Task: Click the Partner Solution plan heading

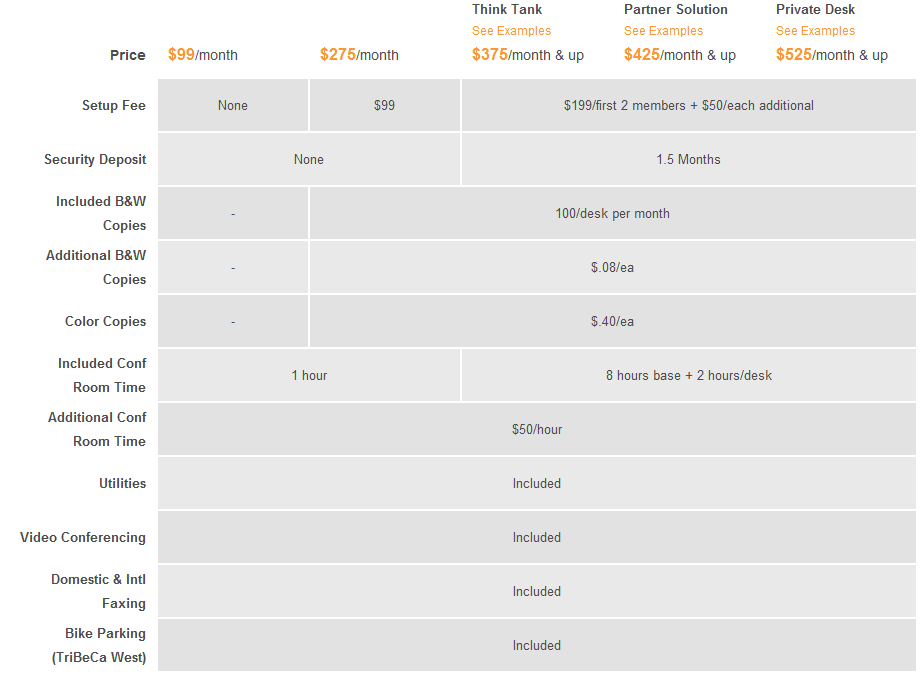Action: click(675, 9)
